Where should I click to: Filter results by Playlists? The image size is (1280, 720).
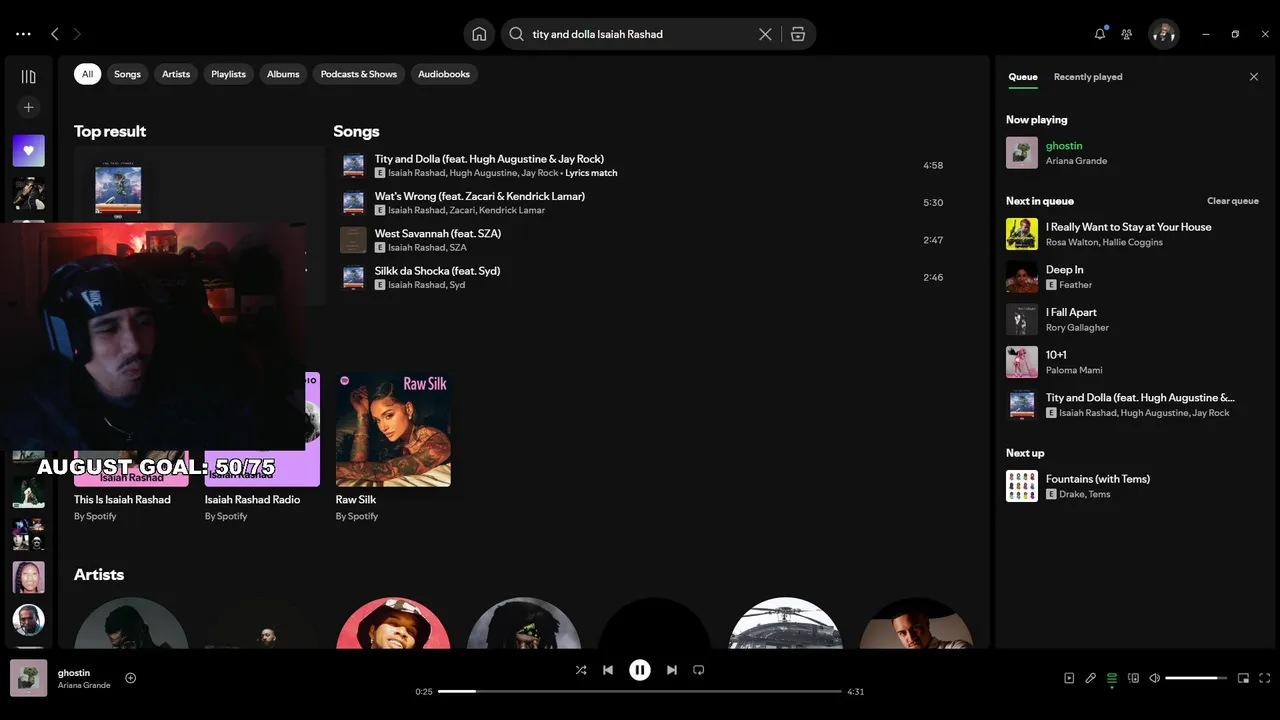228,74
